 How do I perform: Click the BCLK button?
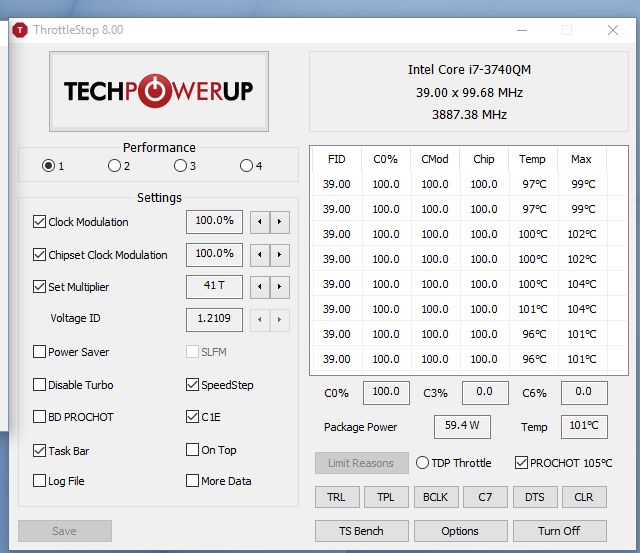(x=436, y=497)
